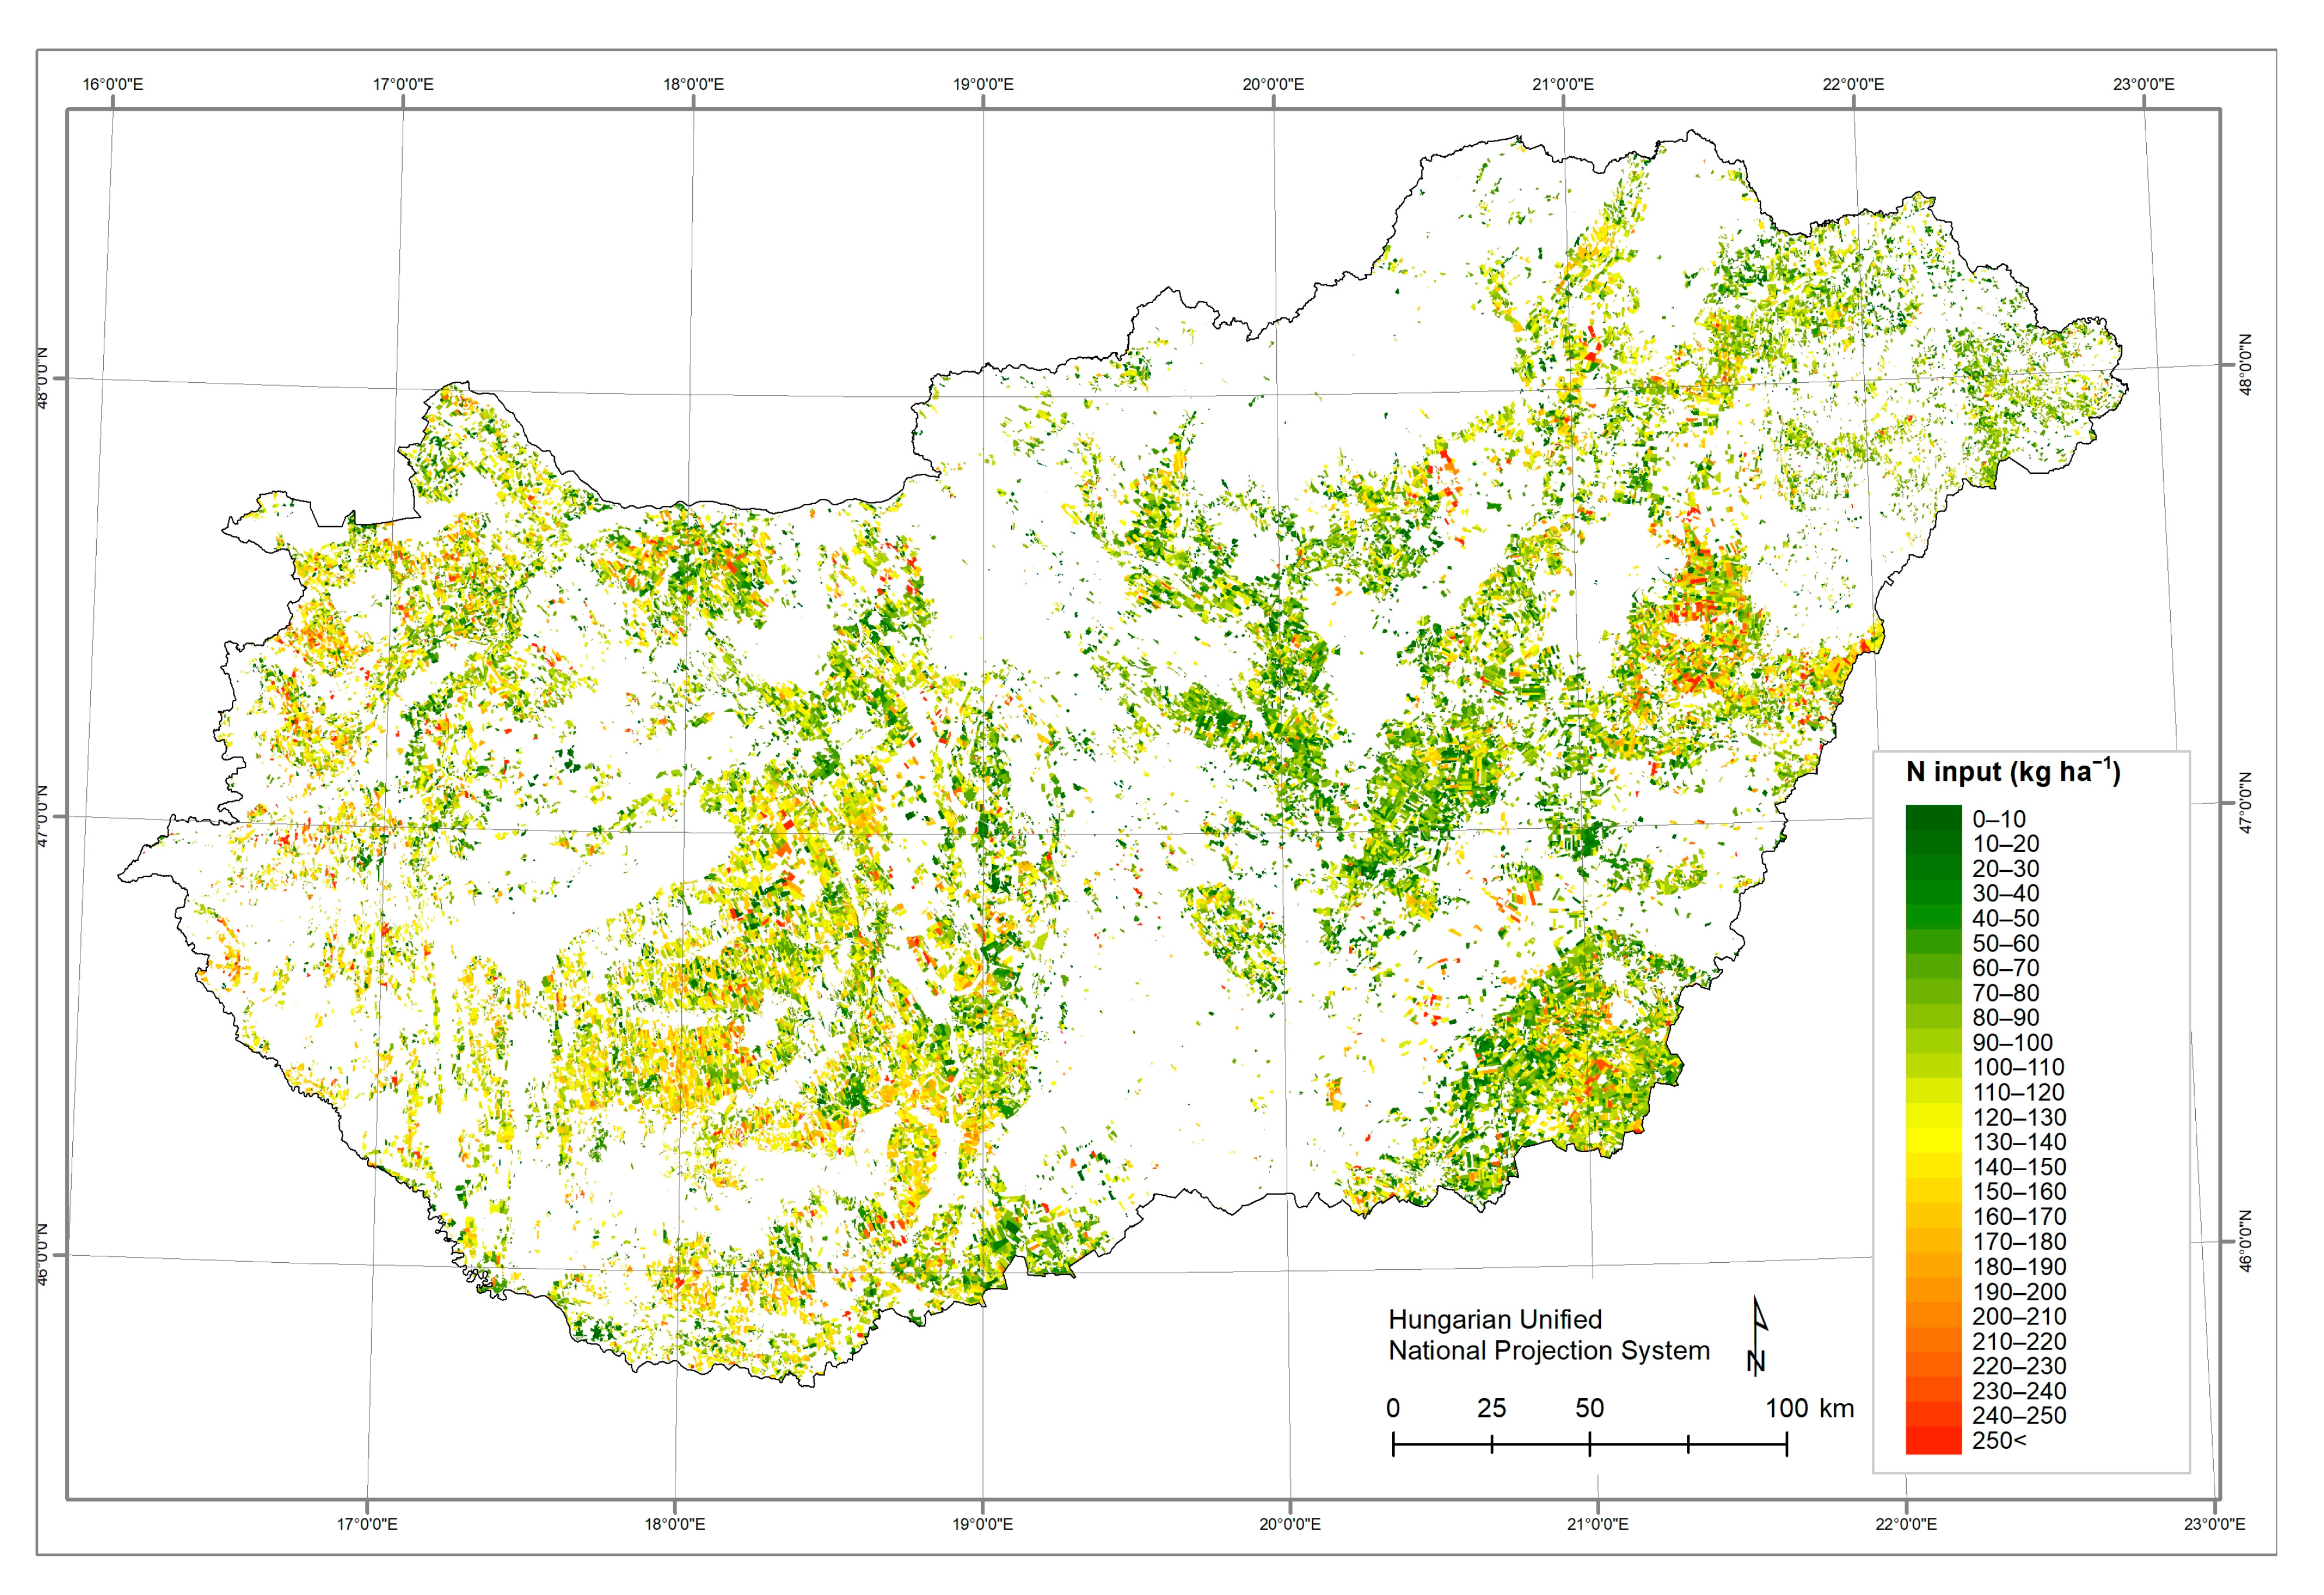Image resolution: width=2324 pixels, height=1595 pixels.
Task: Click the 50 label on scale bar
Action: pos(1589,1408)
